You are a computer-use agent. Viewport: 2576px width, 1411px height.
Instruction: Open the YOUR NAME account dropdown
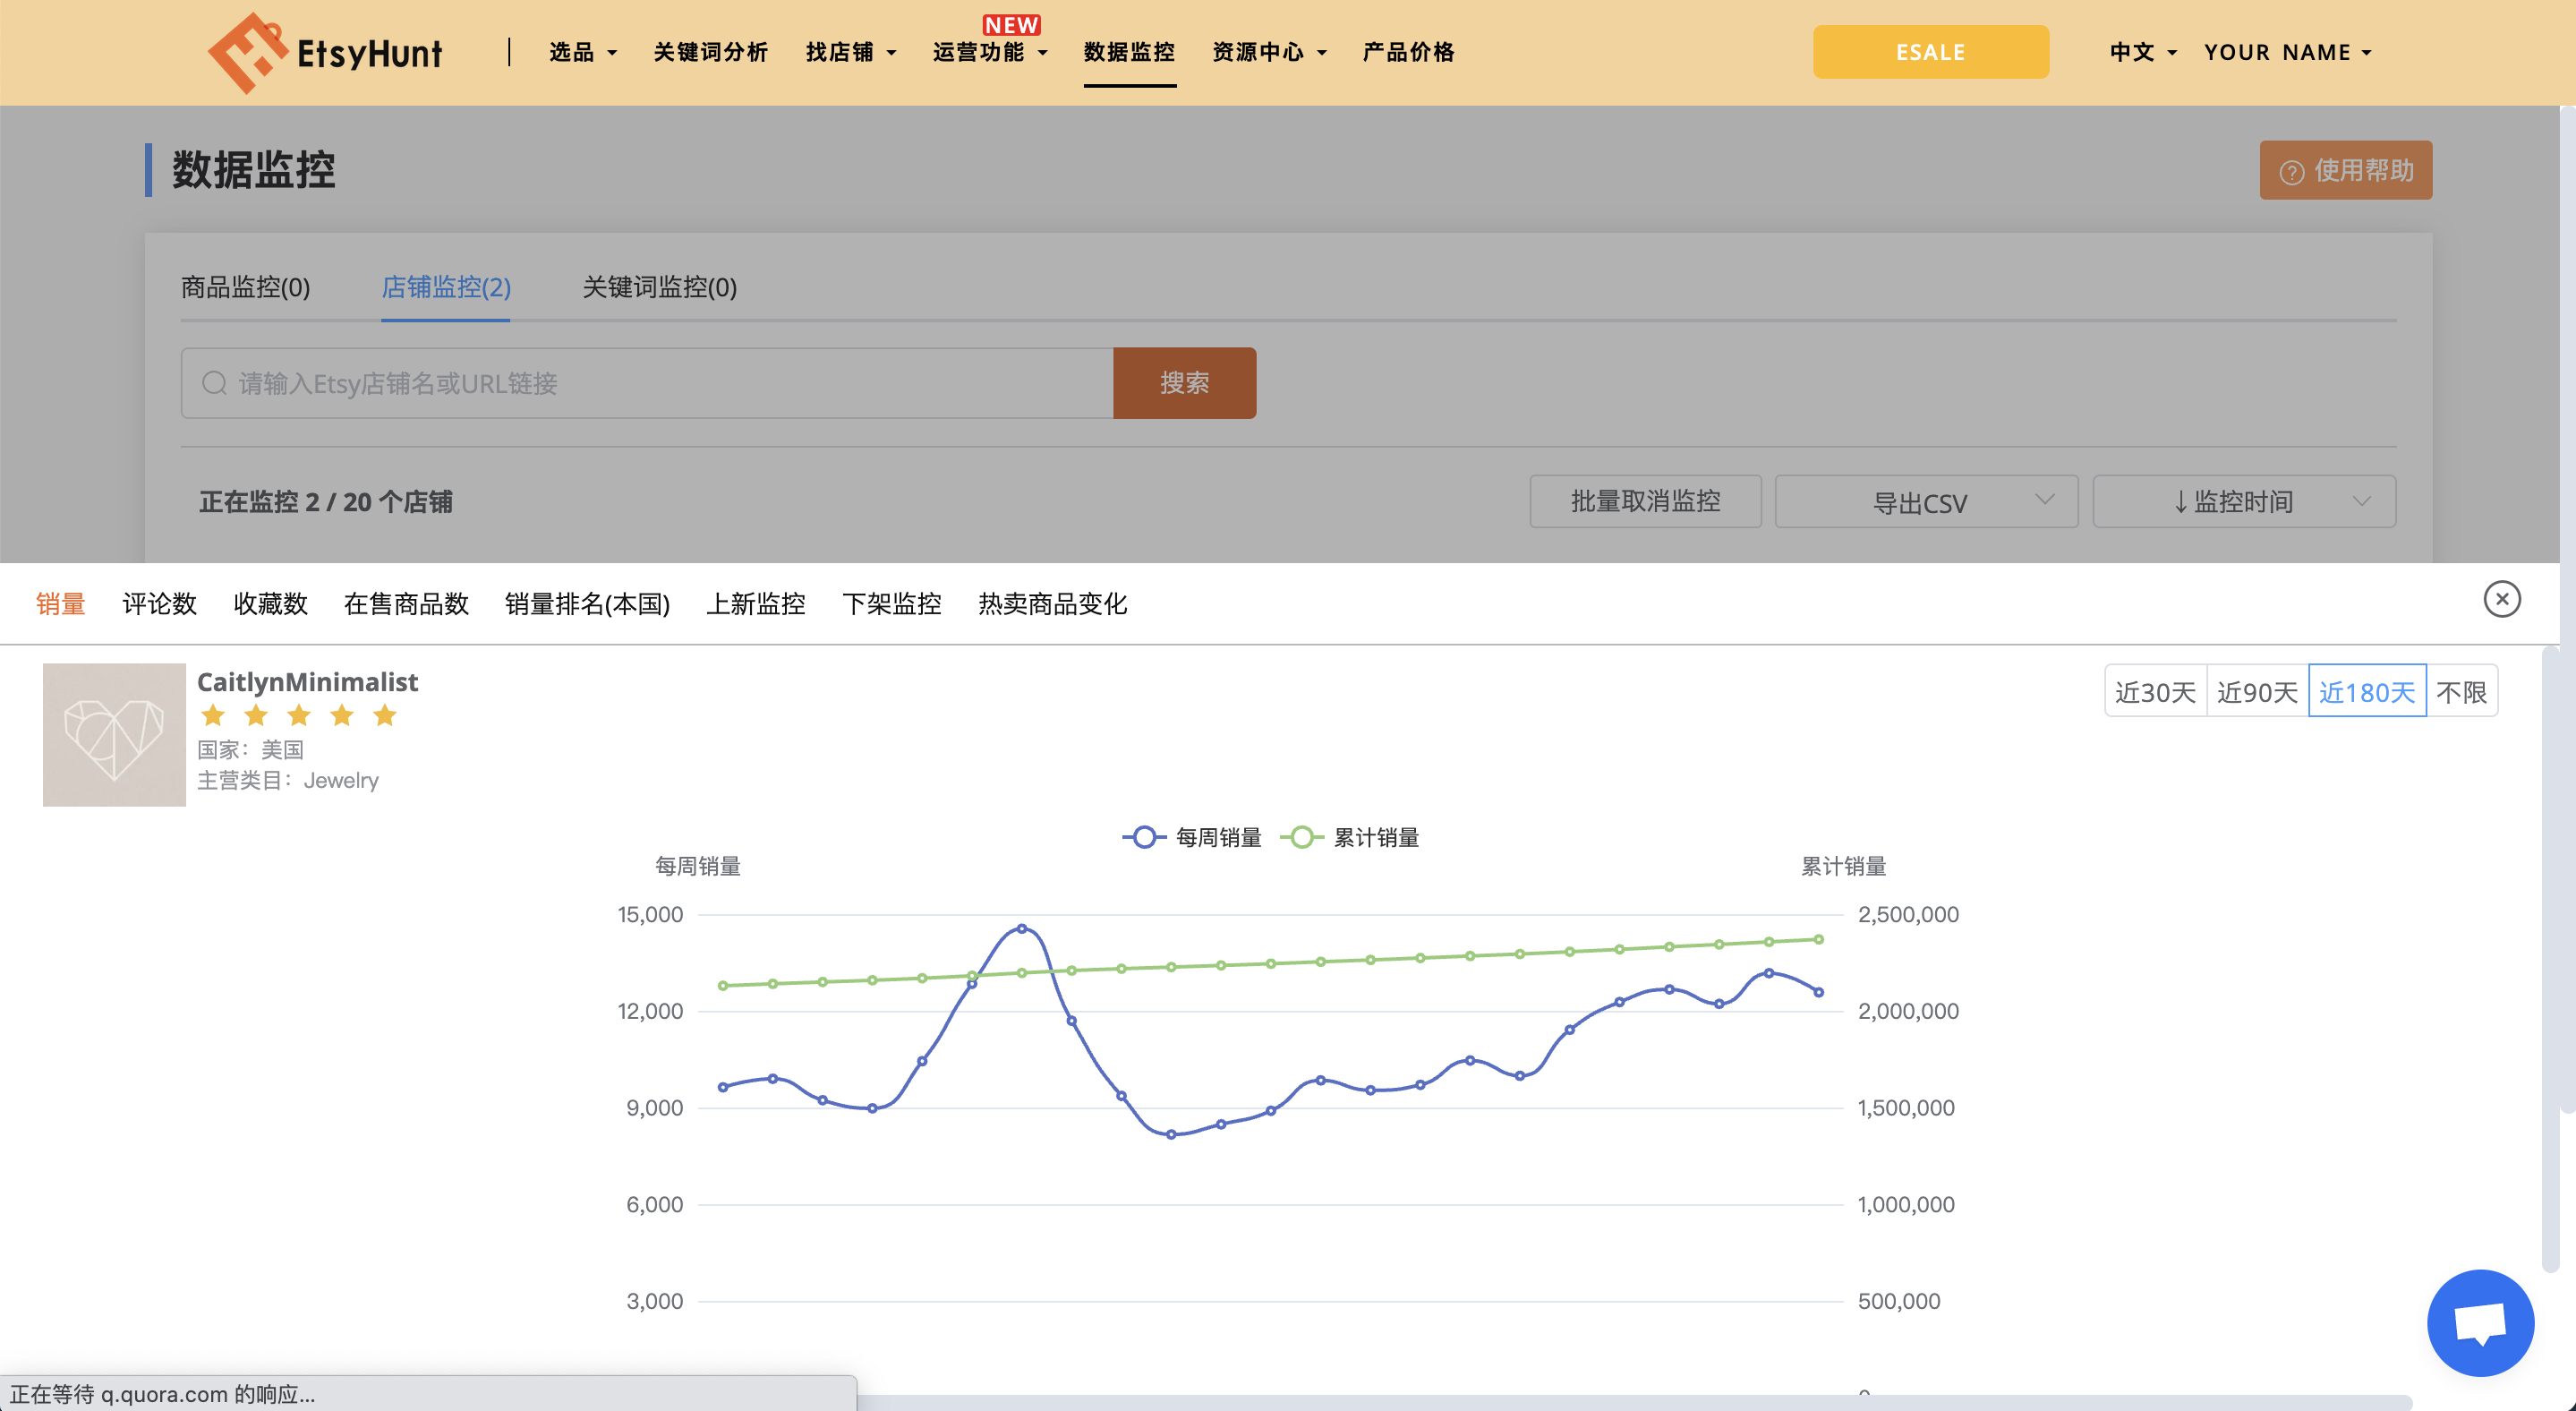pos(2288,52)
